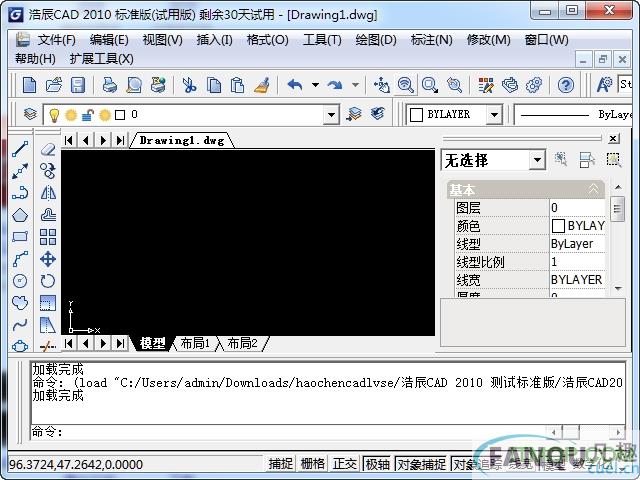Open the Layer Properties Manager icon
This screenshot has width=640, height=480.
30,114
